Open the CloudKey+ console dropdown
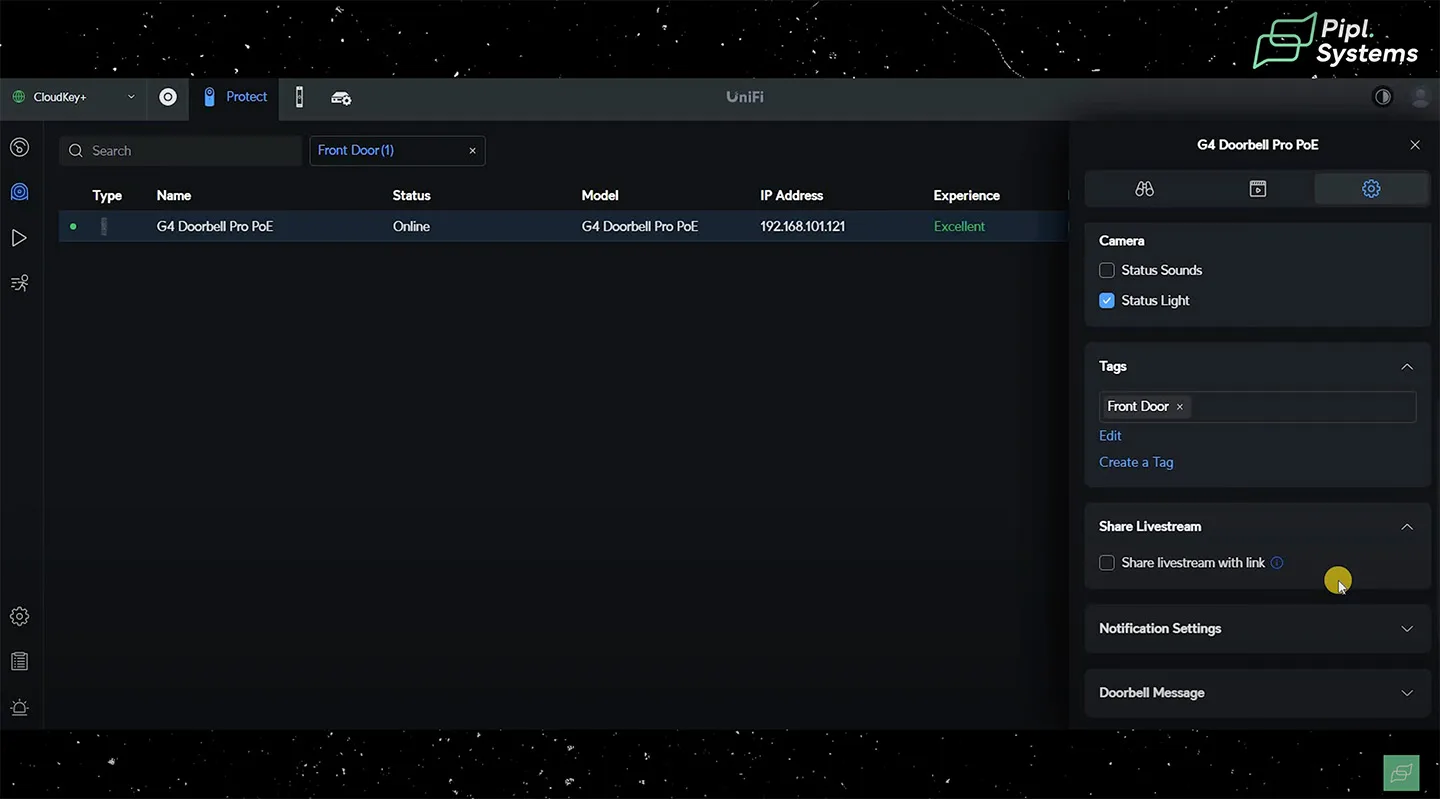 [73, 97]
